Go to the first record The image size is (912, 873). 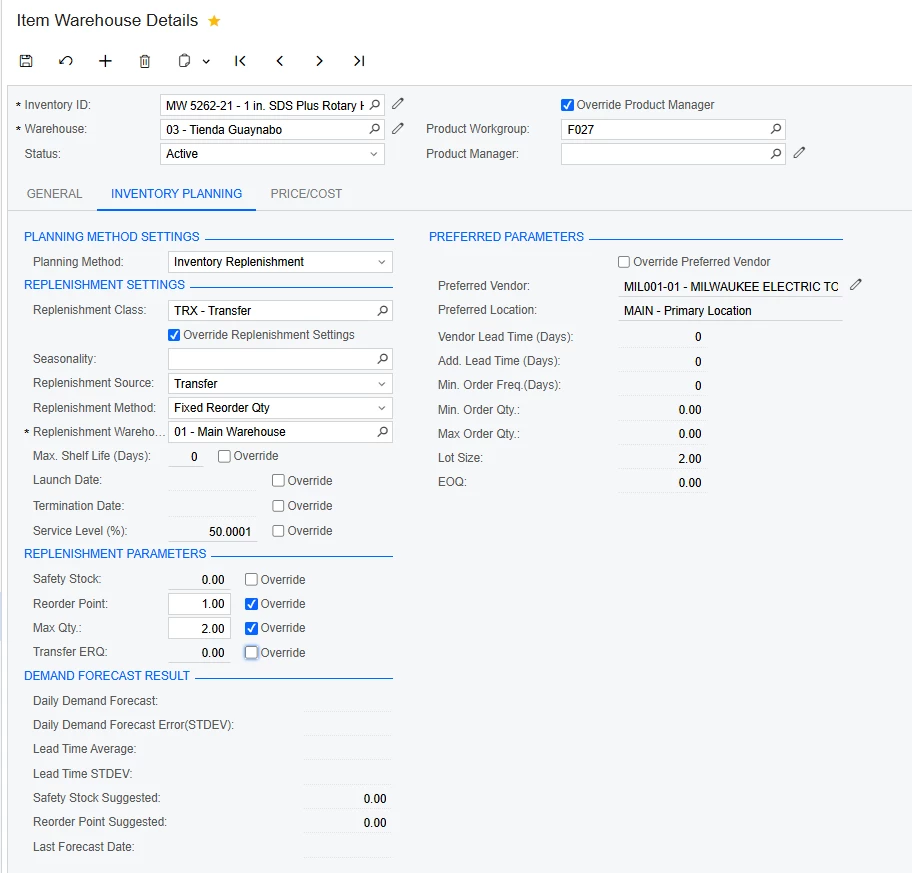click(240, 61)
